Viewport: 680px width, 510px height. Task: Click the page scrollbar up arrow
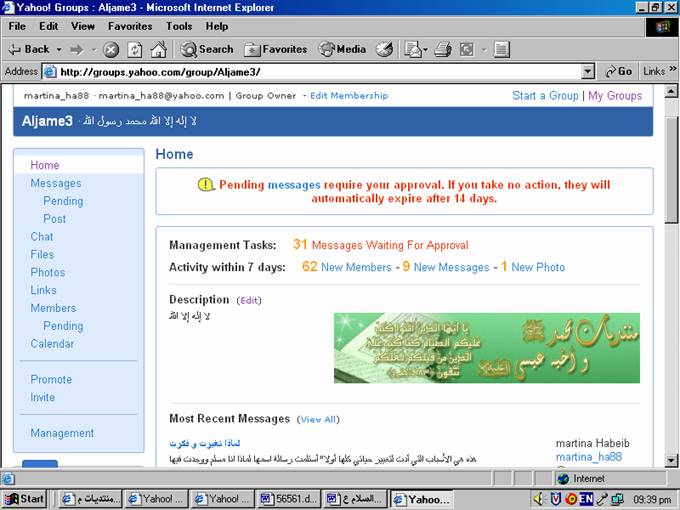(671, 92)
